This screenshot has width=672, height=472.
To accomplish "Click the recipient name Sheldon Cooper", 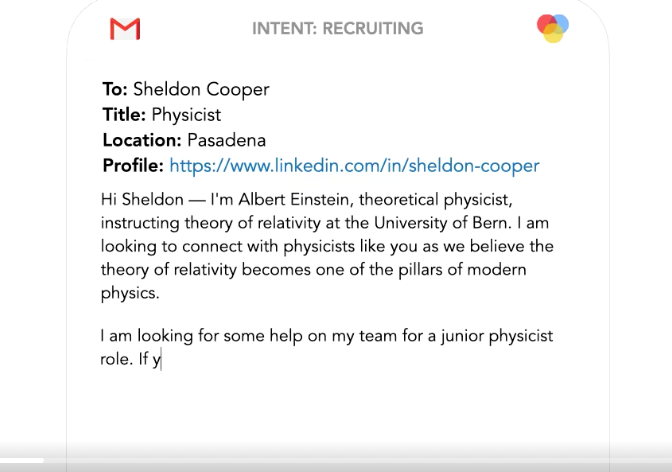I will click(201, 89).
